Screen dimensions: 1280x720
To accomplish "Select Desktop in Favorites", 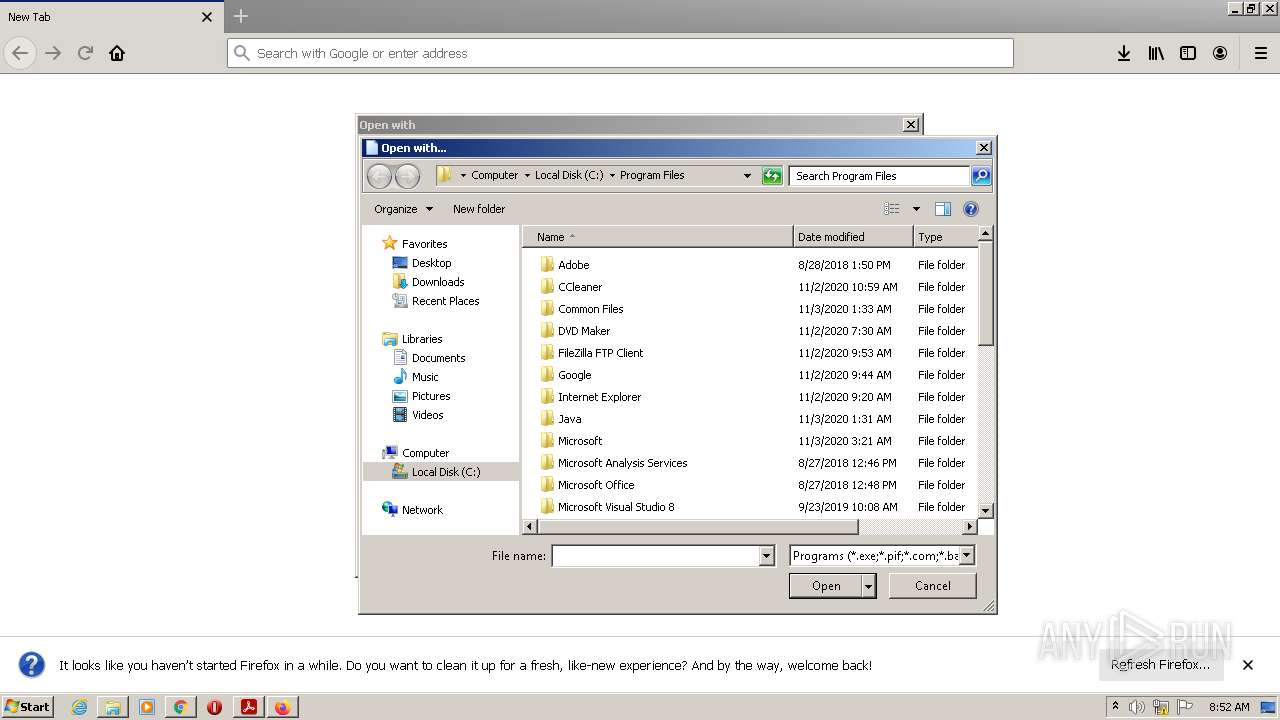I will (x=431, y=263).
